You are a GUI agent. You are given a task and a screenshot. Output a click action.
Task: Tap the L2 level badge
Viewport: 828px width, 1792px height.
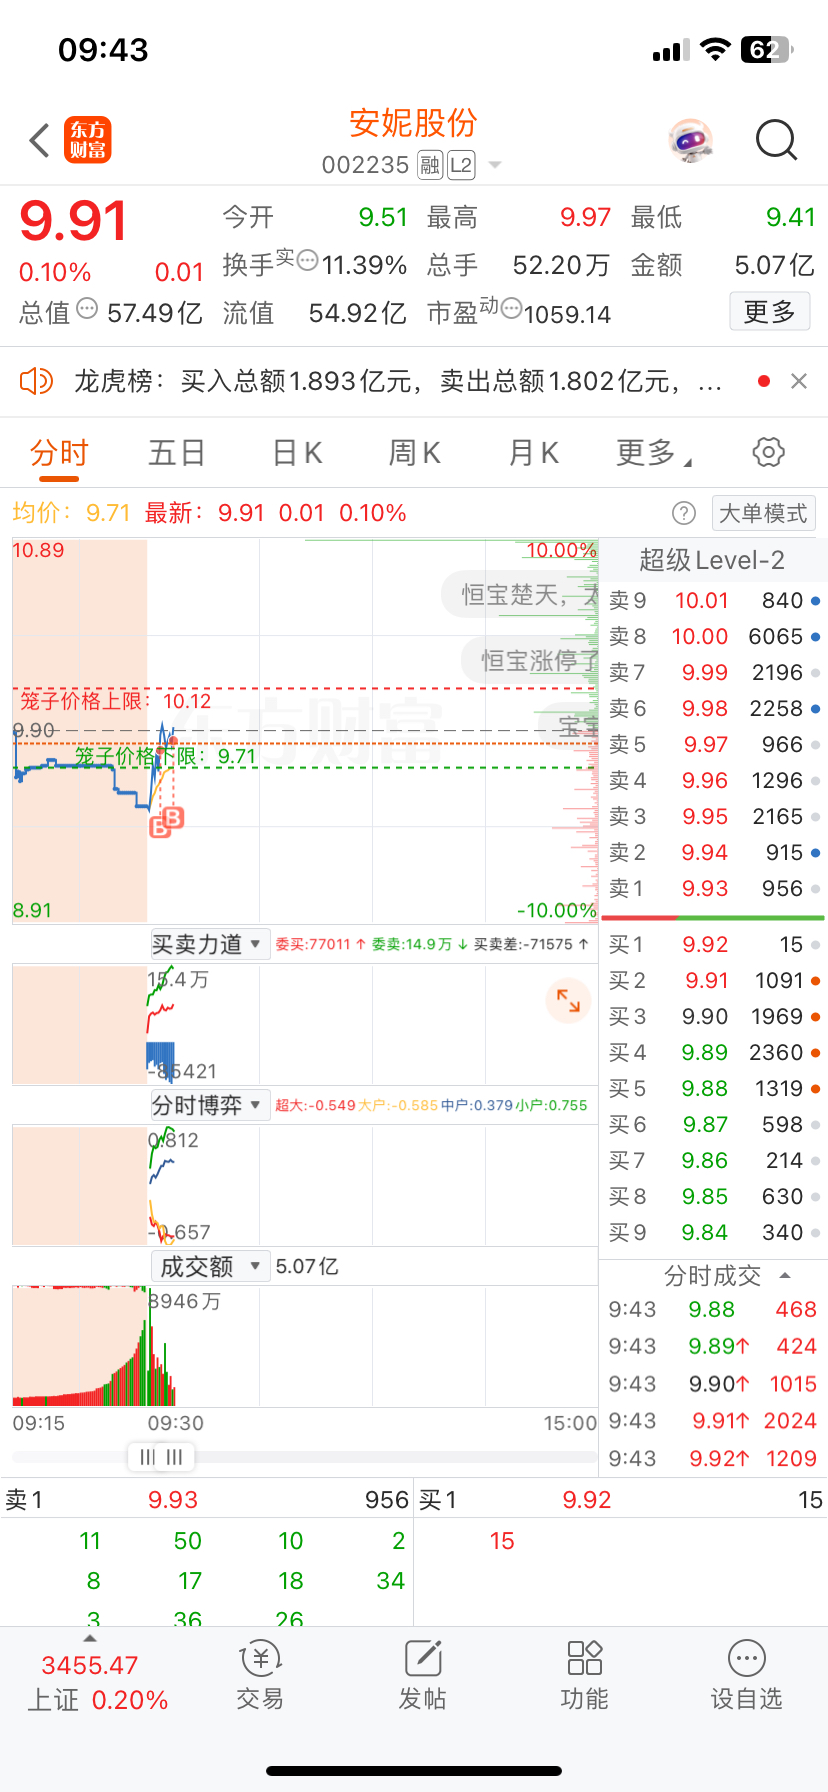(x=461, y=165)
